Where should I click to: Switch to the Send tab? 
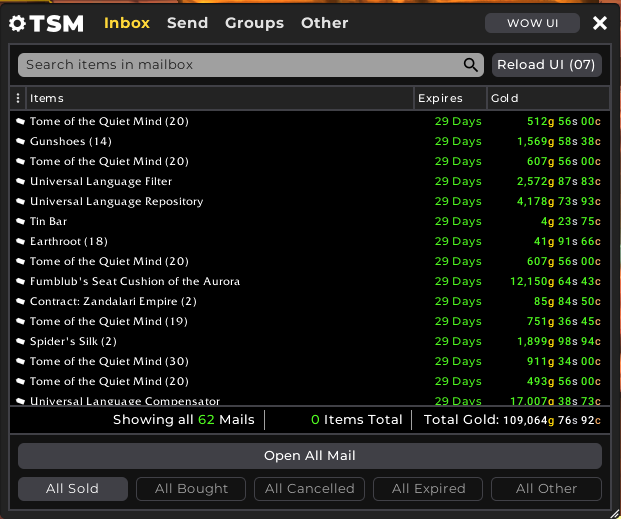pyautogui.click(x=187, y=23)
